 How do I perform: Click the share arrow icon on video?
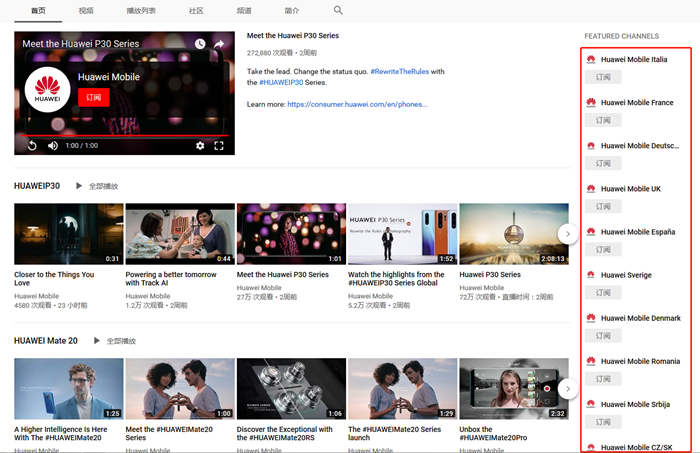(220, 44)
